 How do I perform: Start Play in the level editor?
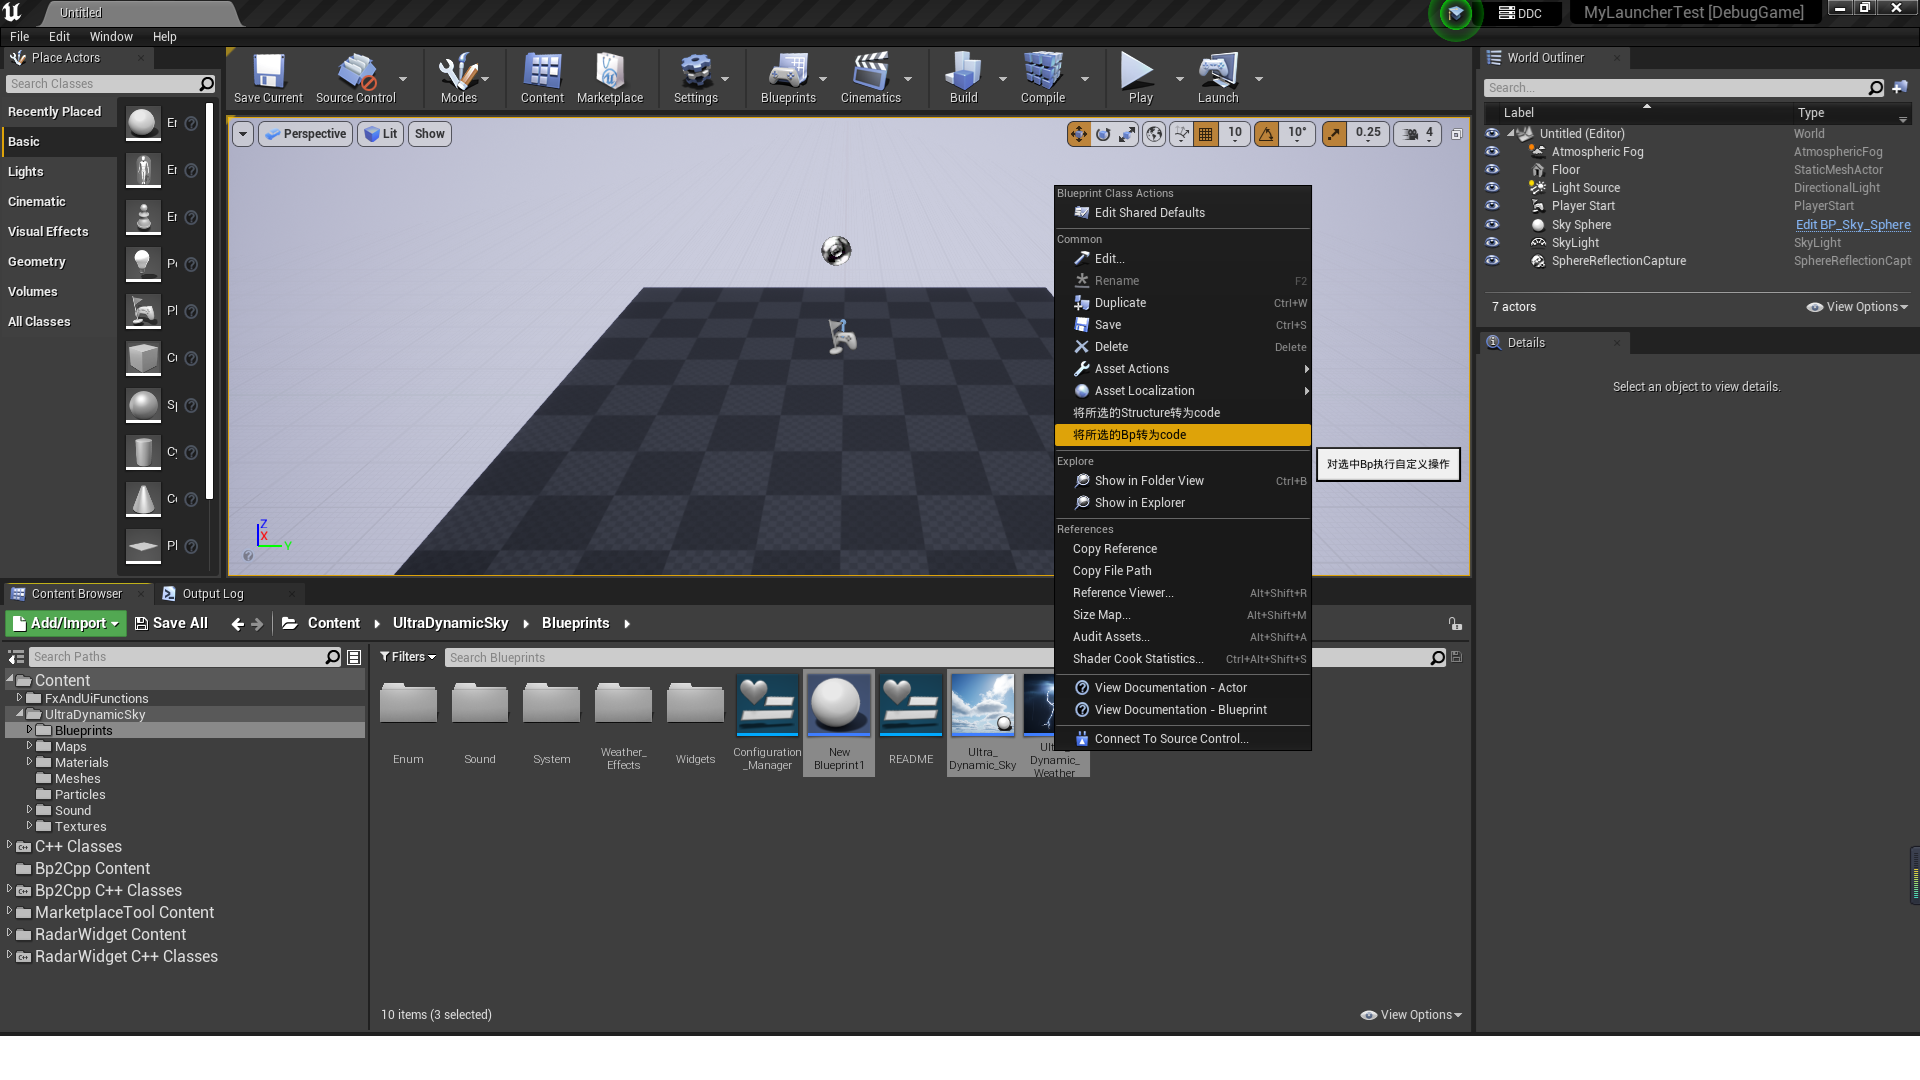[x=1140, y=78]
